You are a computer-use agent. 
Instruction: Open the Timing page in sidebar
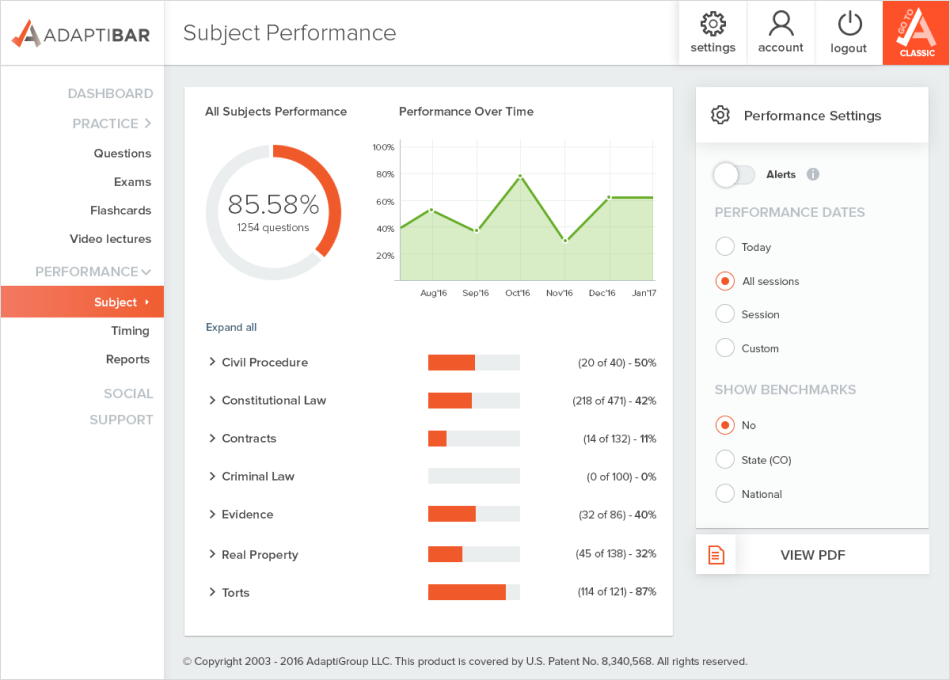point(130,330)
